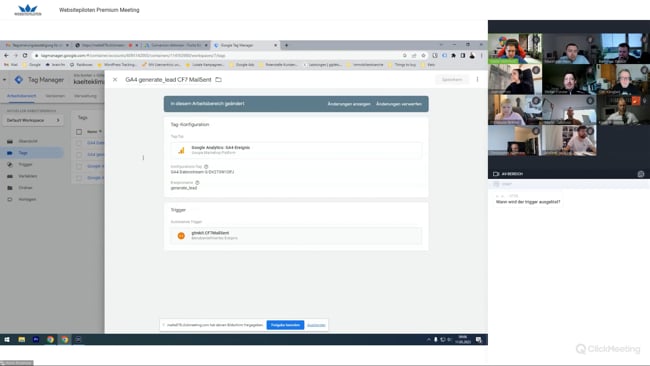Screen dimensions: 650x366
Task: Click the orange gtm4wp.CF7MailSent trigger icon
Action: [181, 235]
